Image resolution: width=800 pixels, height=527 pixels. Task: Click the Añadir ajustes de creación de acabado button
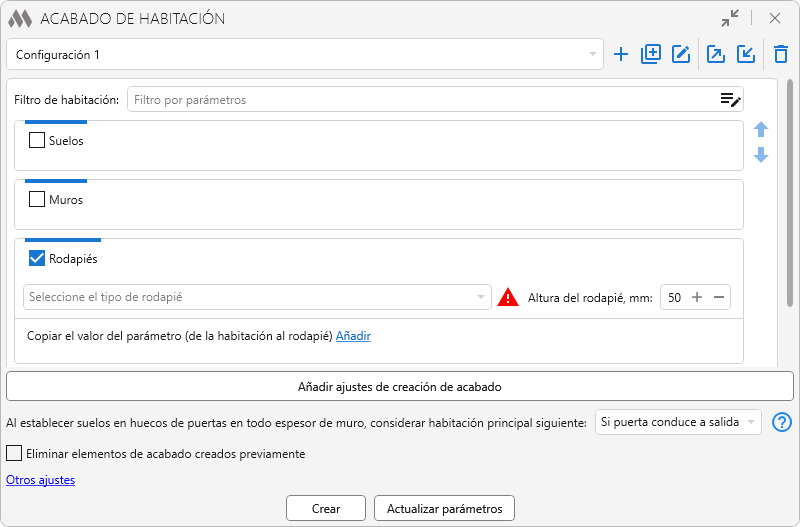coord(399,386)
